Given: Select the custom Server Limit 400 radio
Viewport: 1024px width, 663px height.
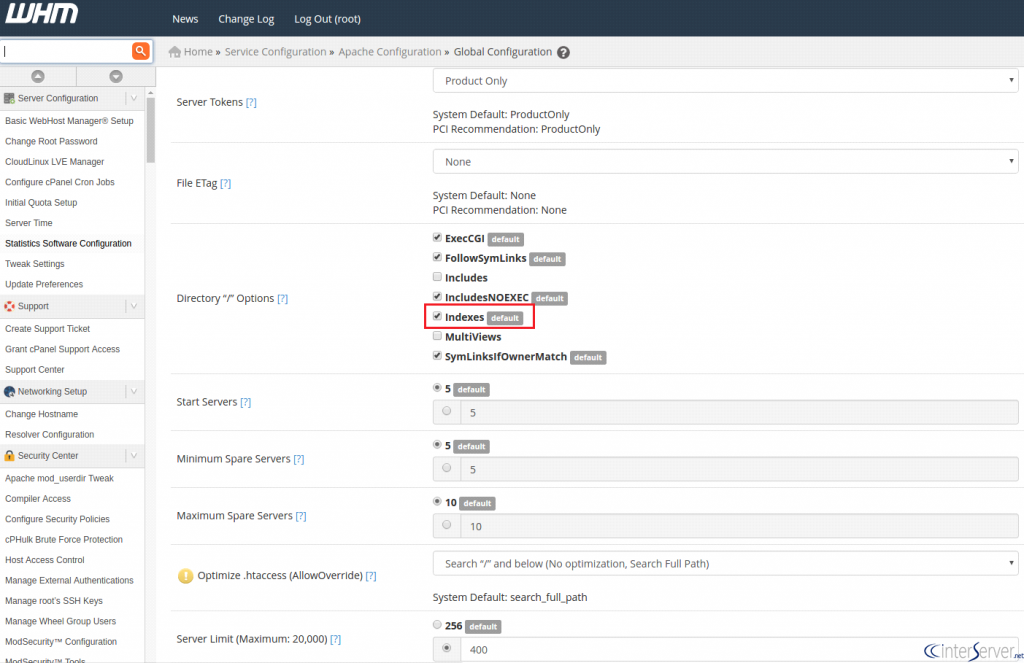Looking at the screenshot, I should (447, 648).
